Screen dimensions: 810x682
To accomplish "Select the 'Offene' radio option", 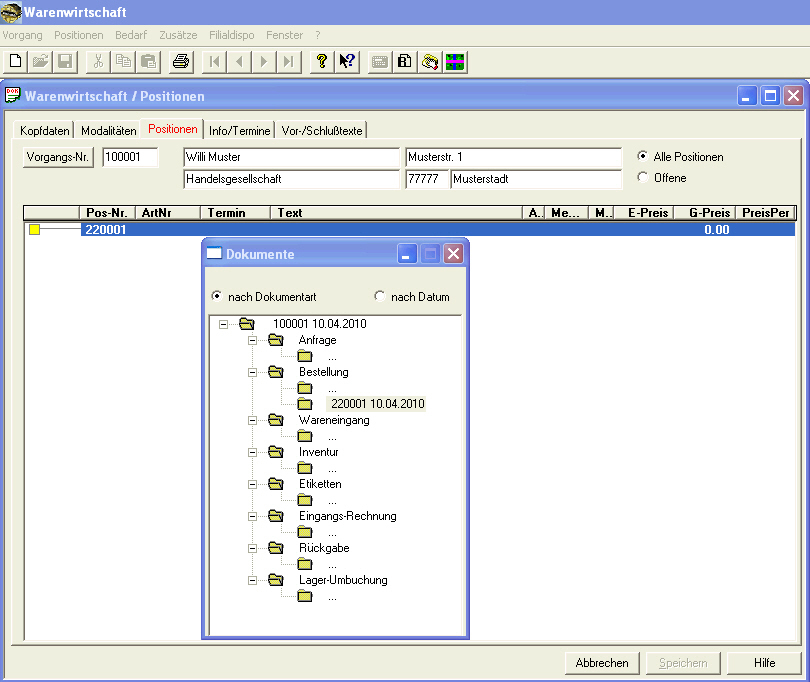I will (x=643, y=177).
